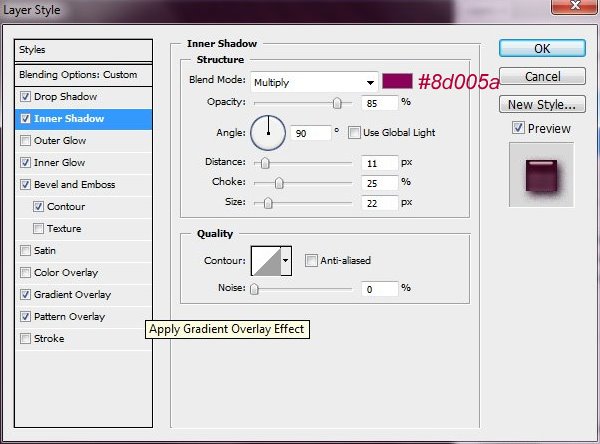This screenshot has width=600, height=444.
Task: Expand the Contour dropdown arrow
Action: (286, 261)
